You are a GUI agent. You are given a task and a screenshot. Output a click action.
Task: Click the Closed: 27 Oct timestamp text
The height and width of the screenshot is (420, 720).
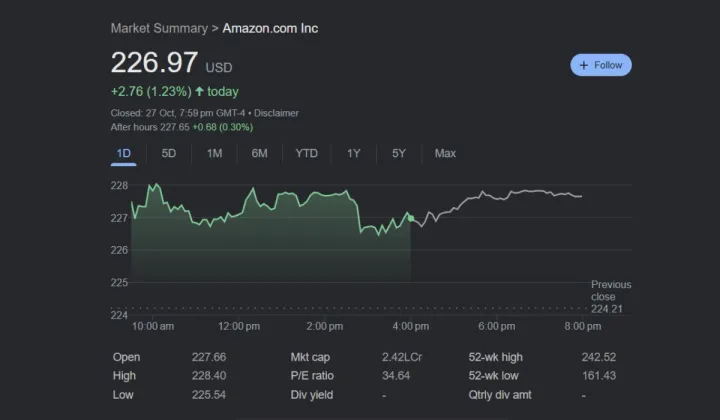coord(178,113)
